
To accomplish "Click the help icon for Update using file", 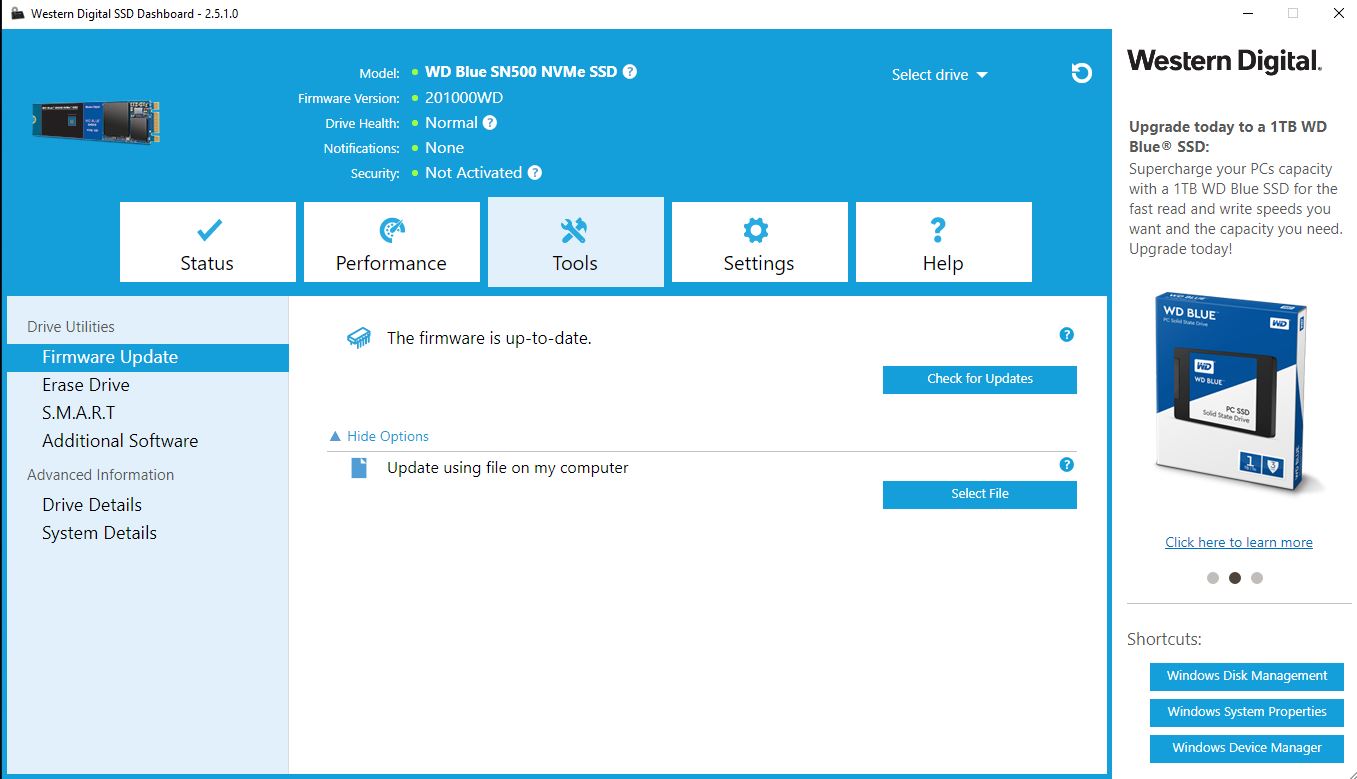I will [1066, 465].
